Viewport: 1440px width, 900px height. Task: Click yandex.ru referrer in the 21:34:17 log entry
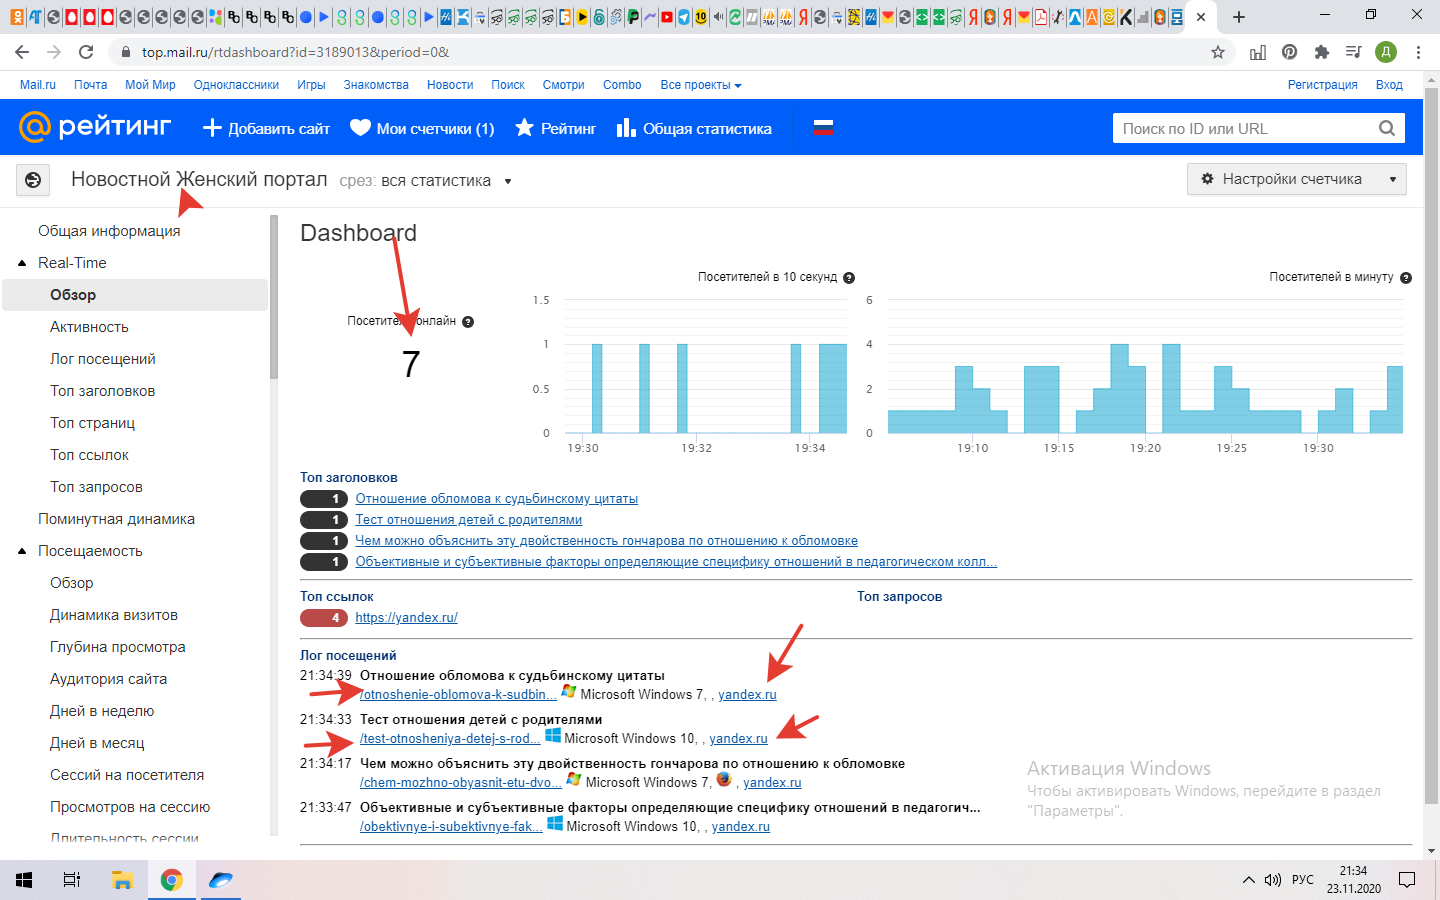(x=772, y=783)
